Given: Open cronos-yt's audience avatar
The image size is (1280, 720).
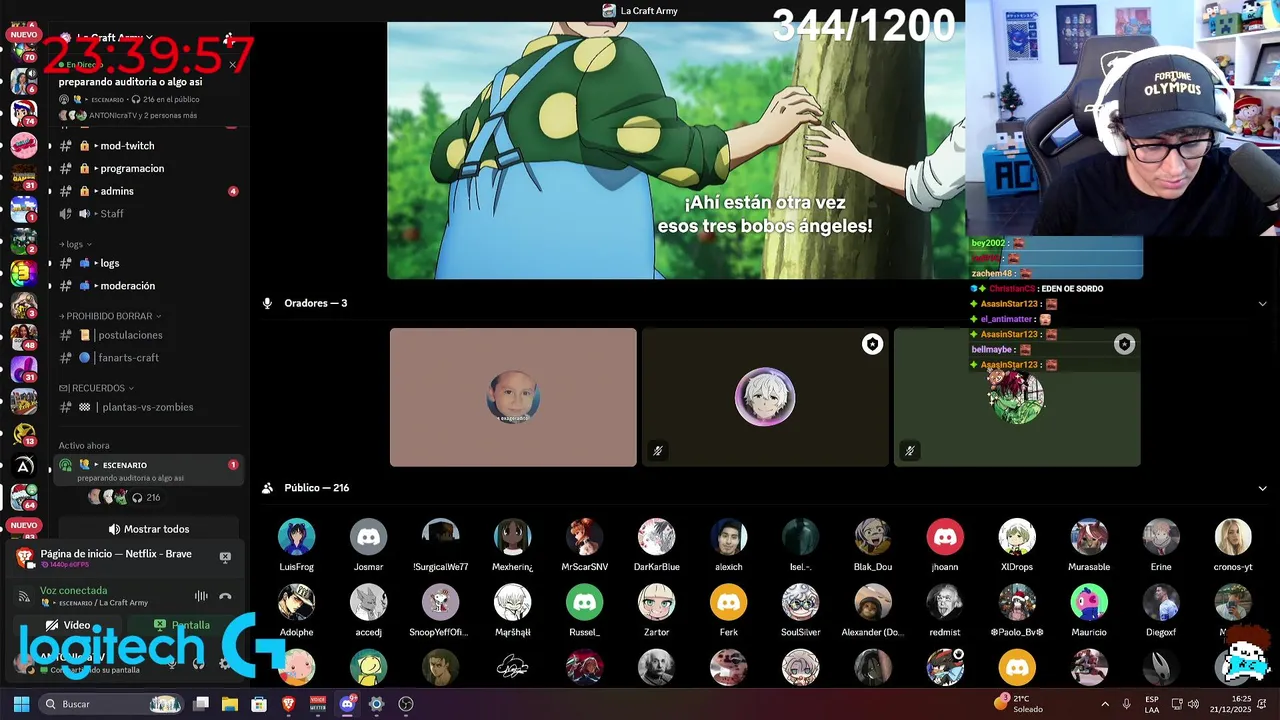Looking at the screenshot, I should (x=1232, y=537).
